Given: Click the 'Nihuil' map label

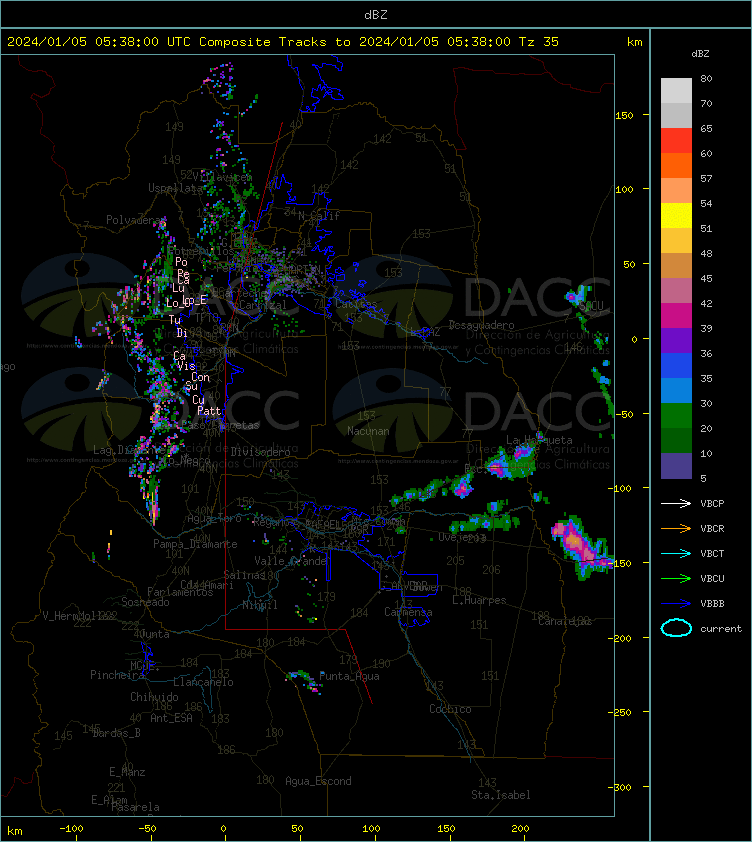Looking at the screenshot, I should pyautogui.click(x=260, y=605).
